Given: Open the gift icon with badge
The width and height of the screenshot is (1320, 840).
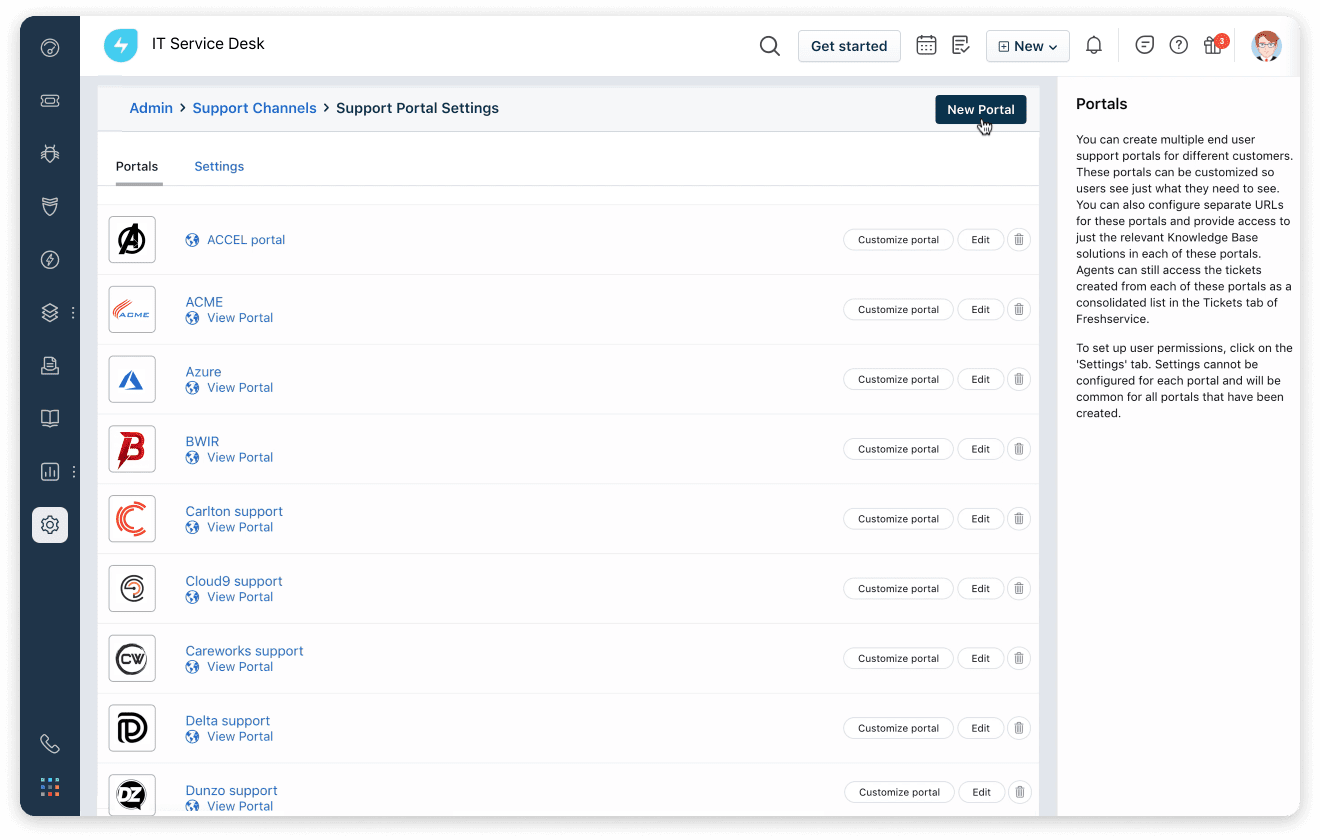Looking at the screenshot, I should 1214,44.
